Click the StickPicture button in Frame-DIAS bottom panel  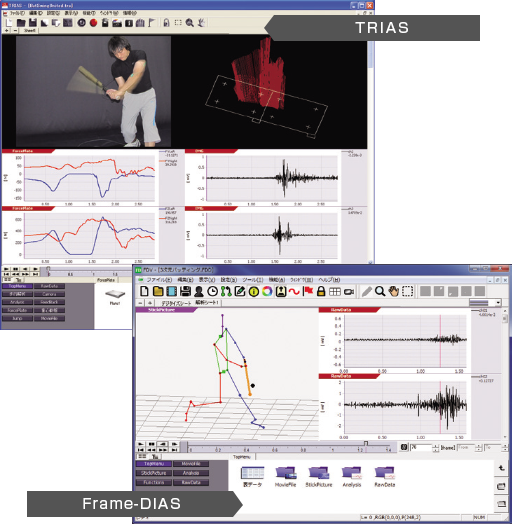click(x=154, y=473)
